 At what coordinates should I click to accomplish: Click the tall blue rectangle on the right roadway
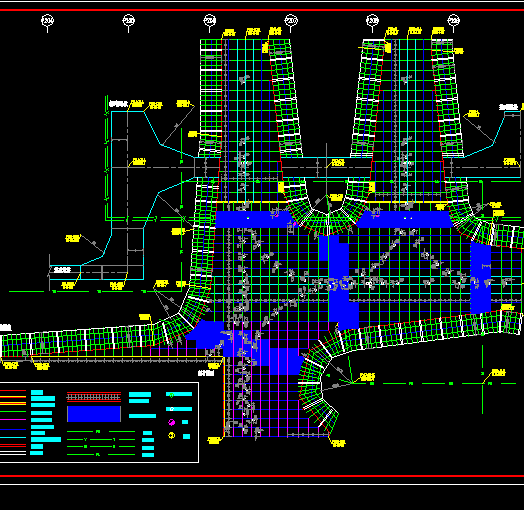[x=481, y=278]
